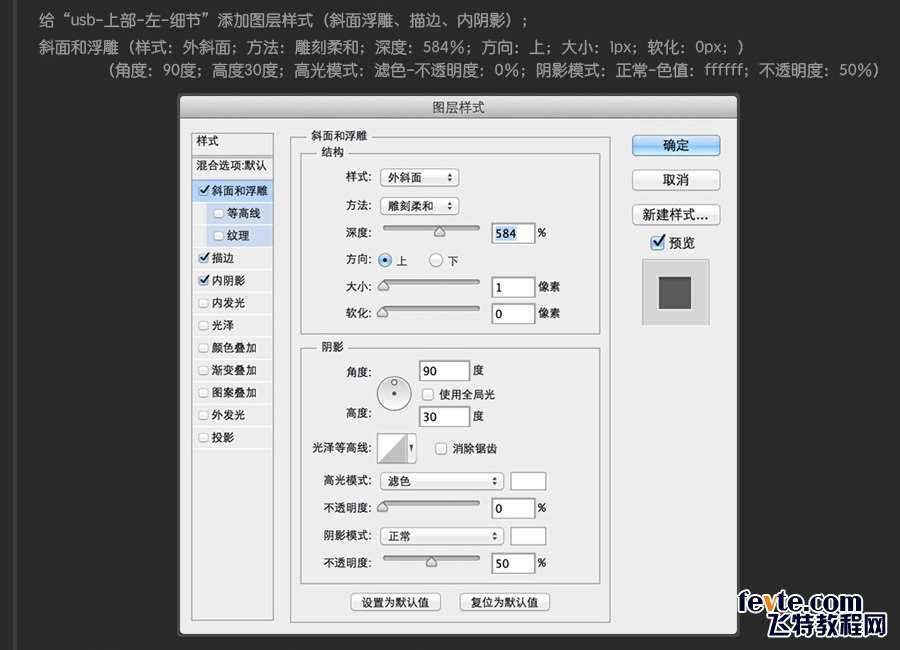Click the 深度 value field 584
Viewport: 900px width, 650px height.
[x=513, y=233]
